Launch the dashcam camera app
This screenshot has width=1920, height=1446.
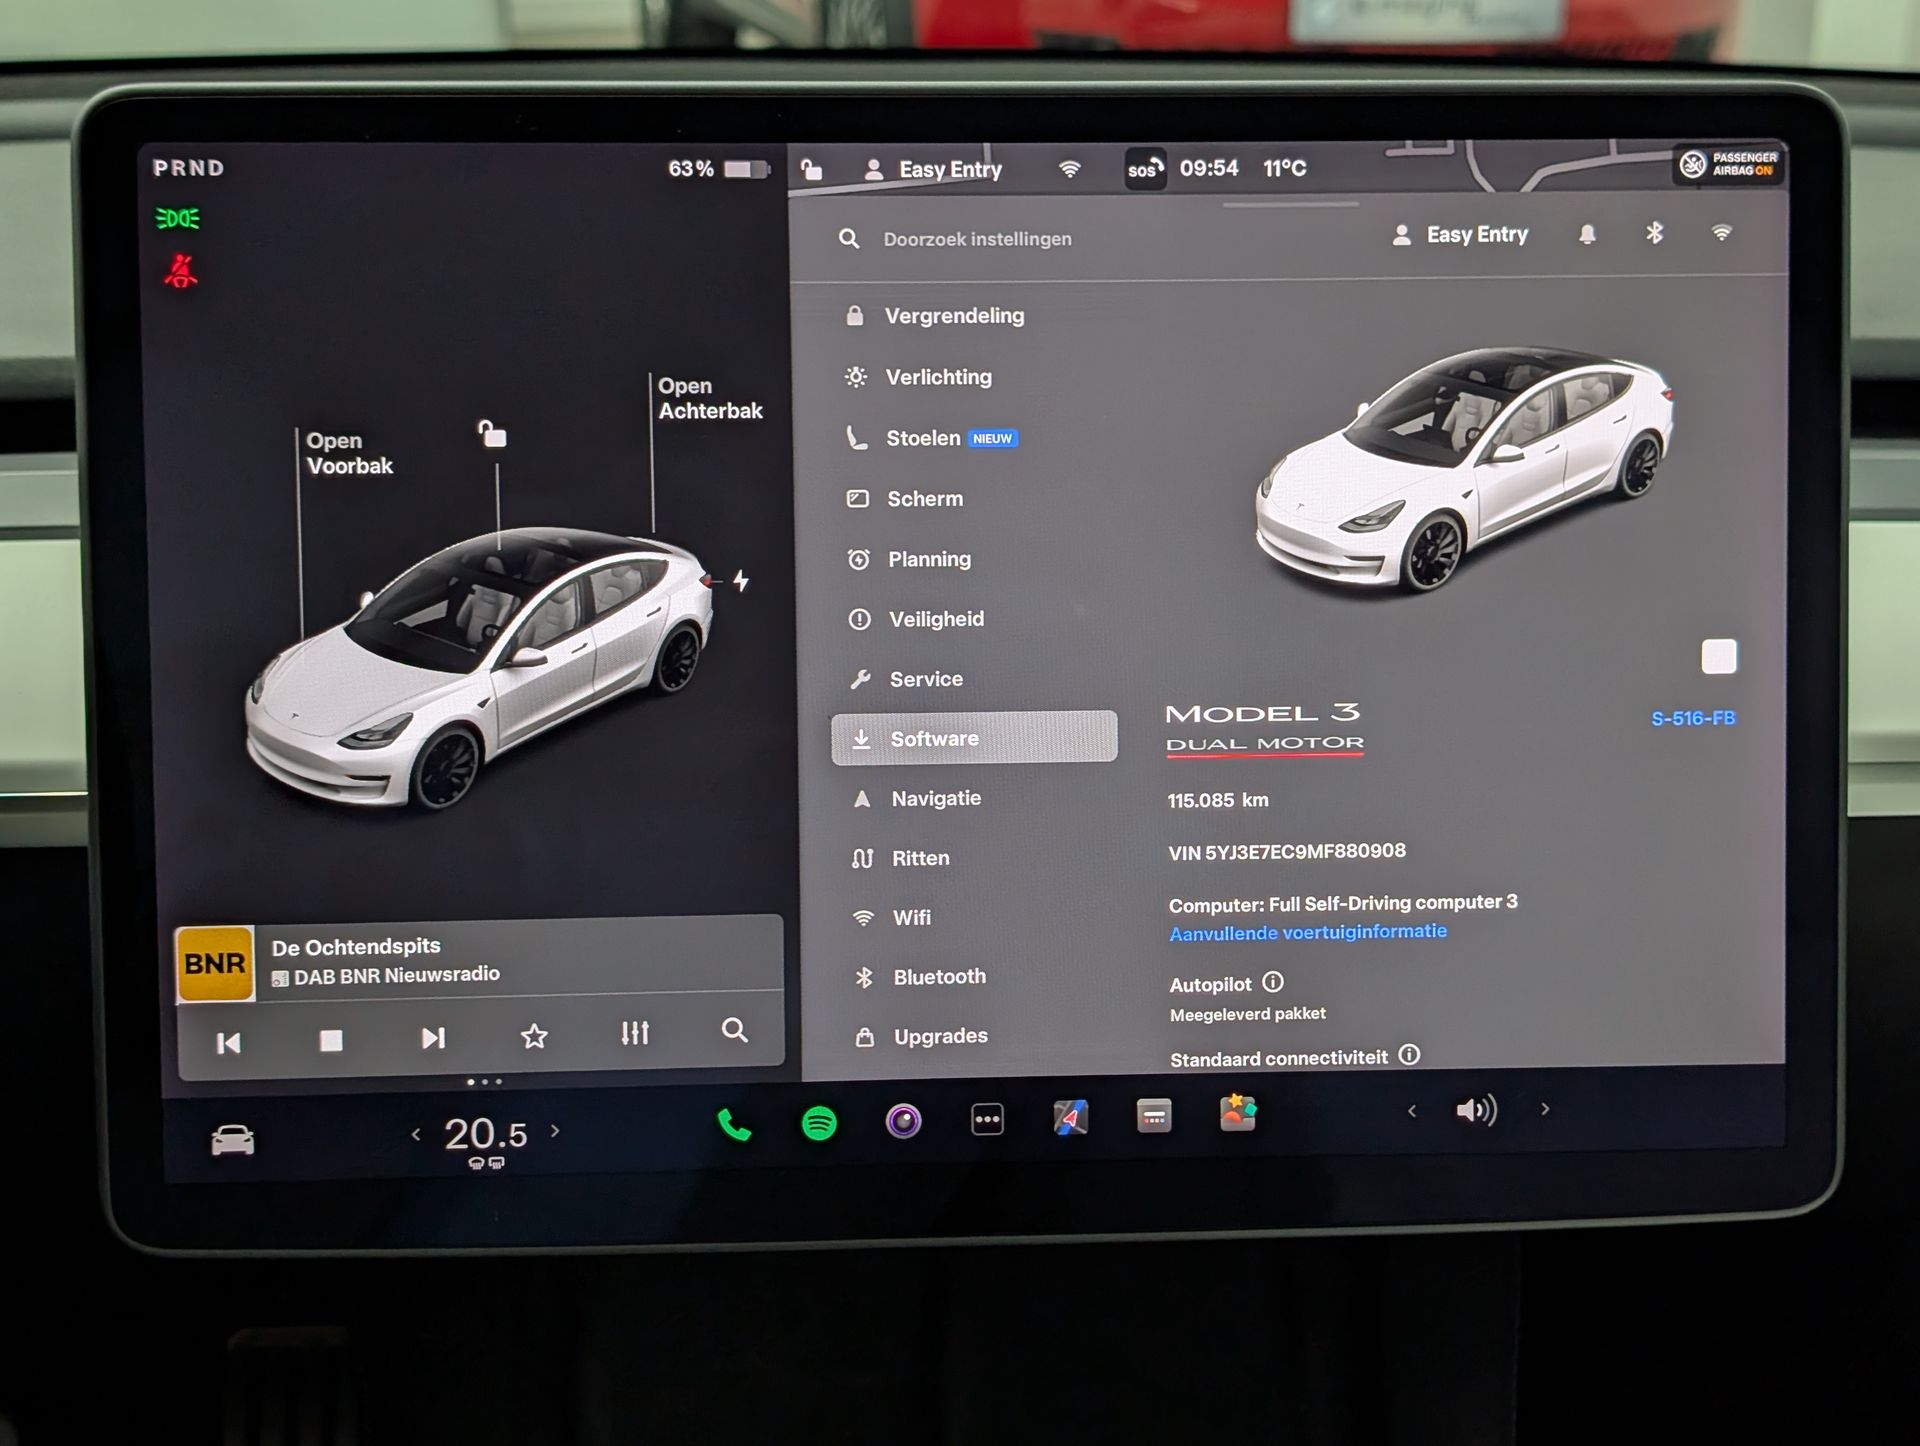903,1121
